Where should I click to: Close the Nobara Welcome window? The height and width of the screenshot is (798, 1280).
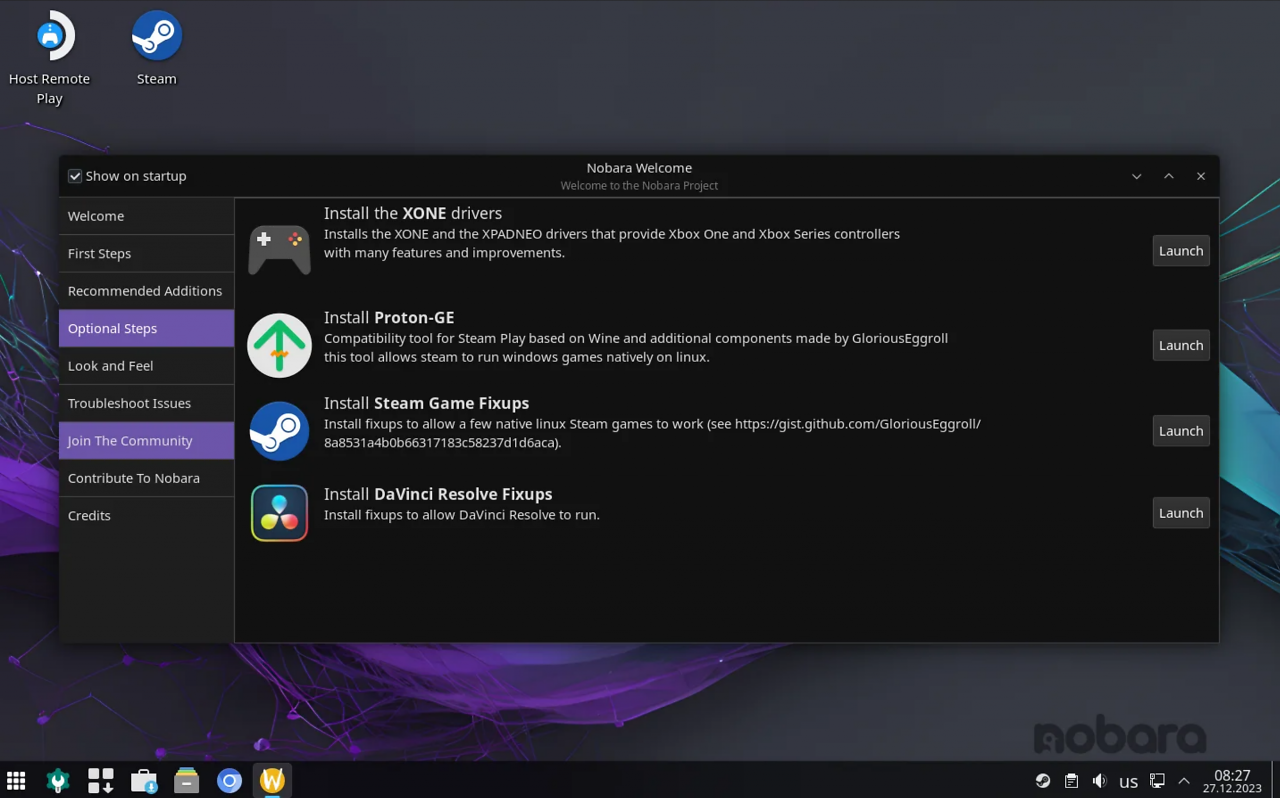click(1201, 176)
